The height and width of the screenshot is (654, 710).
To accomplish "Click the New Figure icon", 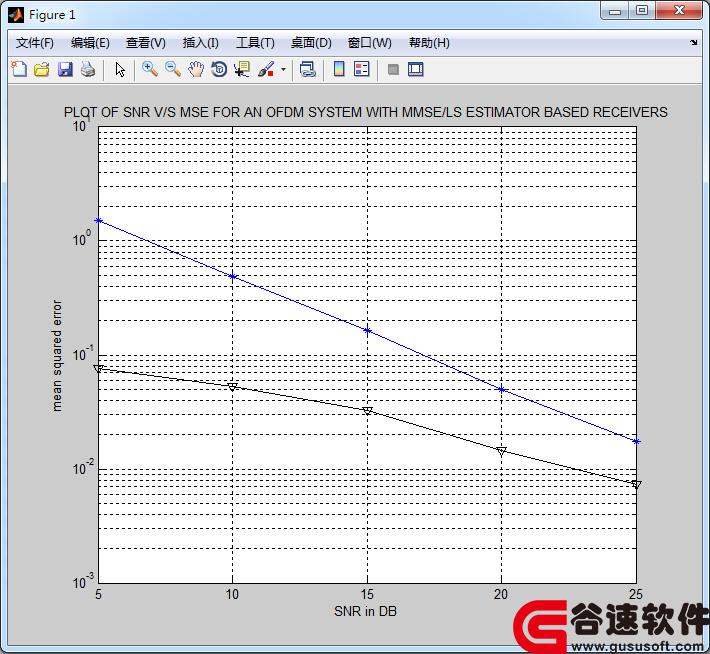I will click(19, 69).
